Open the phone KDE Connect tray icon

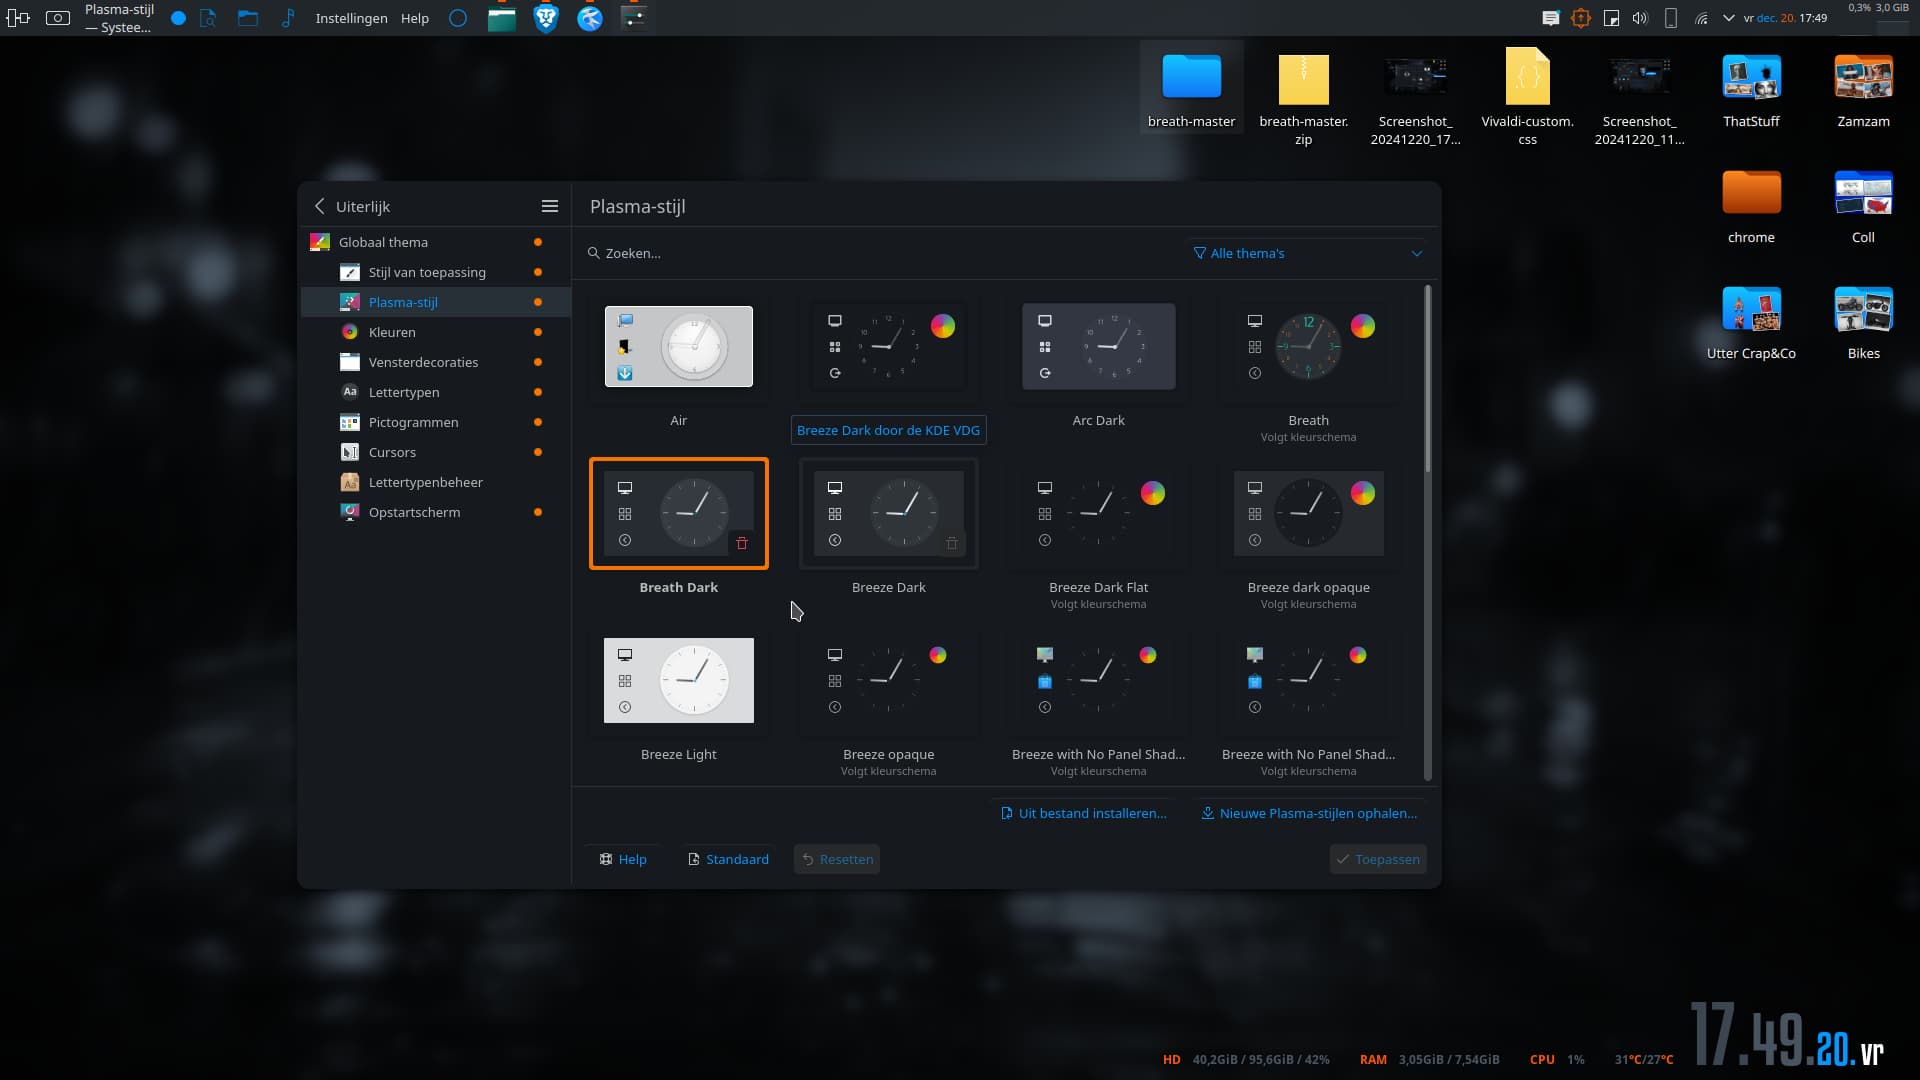[1670, 18]
